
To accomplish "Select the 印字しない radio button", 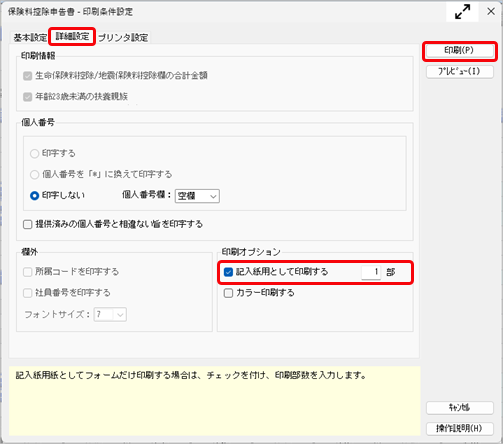I will click(x=34, y=195).
